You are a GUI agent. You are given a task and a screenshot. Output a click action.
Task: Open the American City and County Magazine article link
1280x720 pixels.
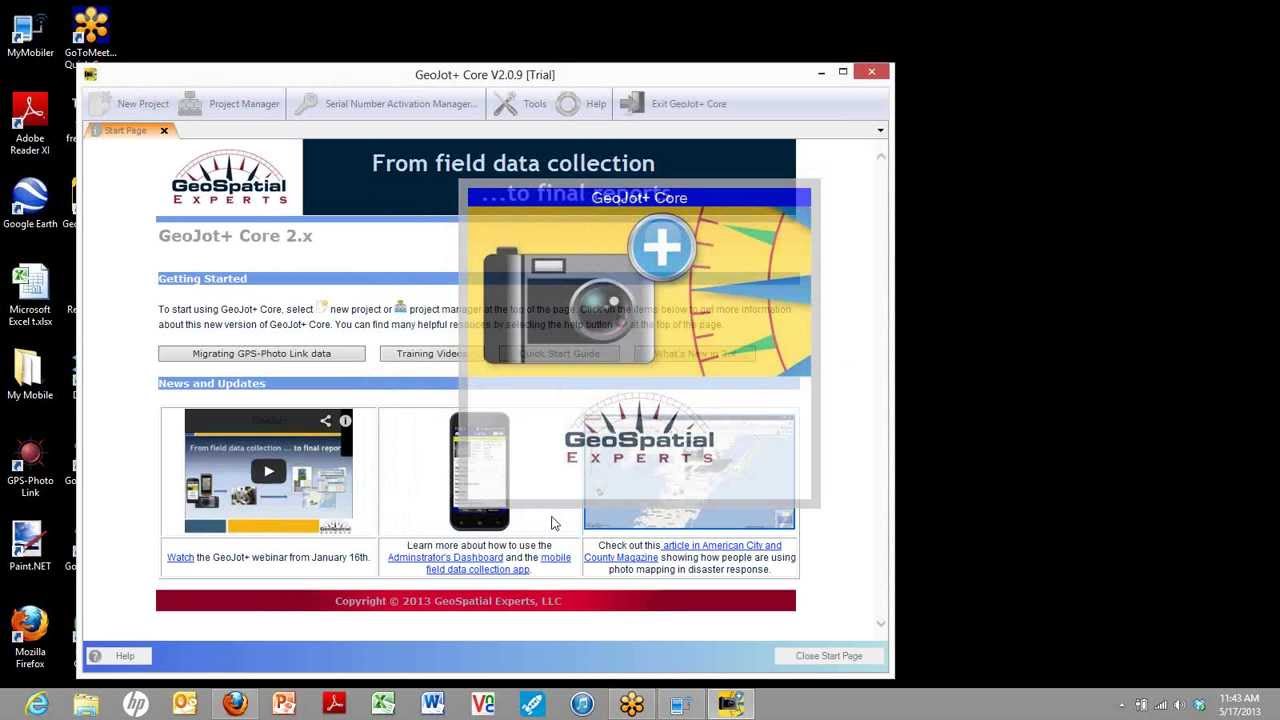click(683, 551)
